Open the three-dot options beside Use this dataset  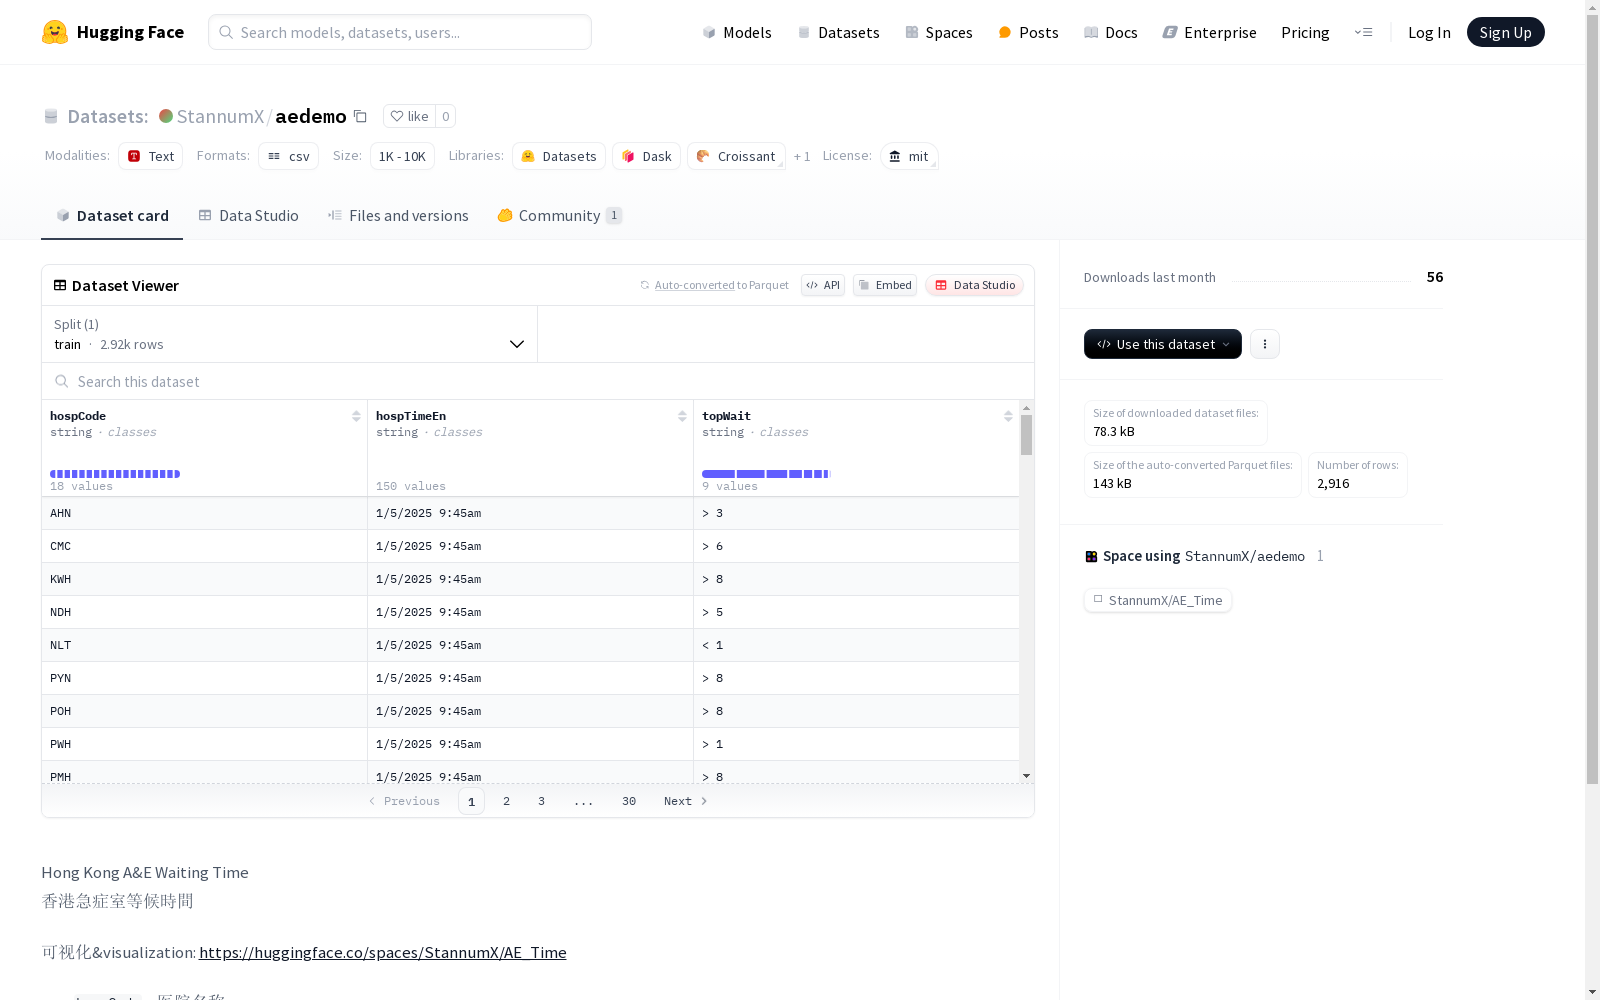pos(1265,344)
